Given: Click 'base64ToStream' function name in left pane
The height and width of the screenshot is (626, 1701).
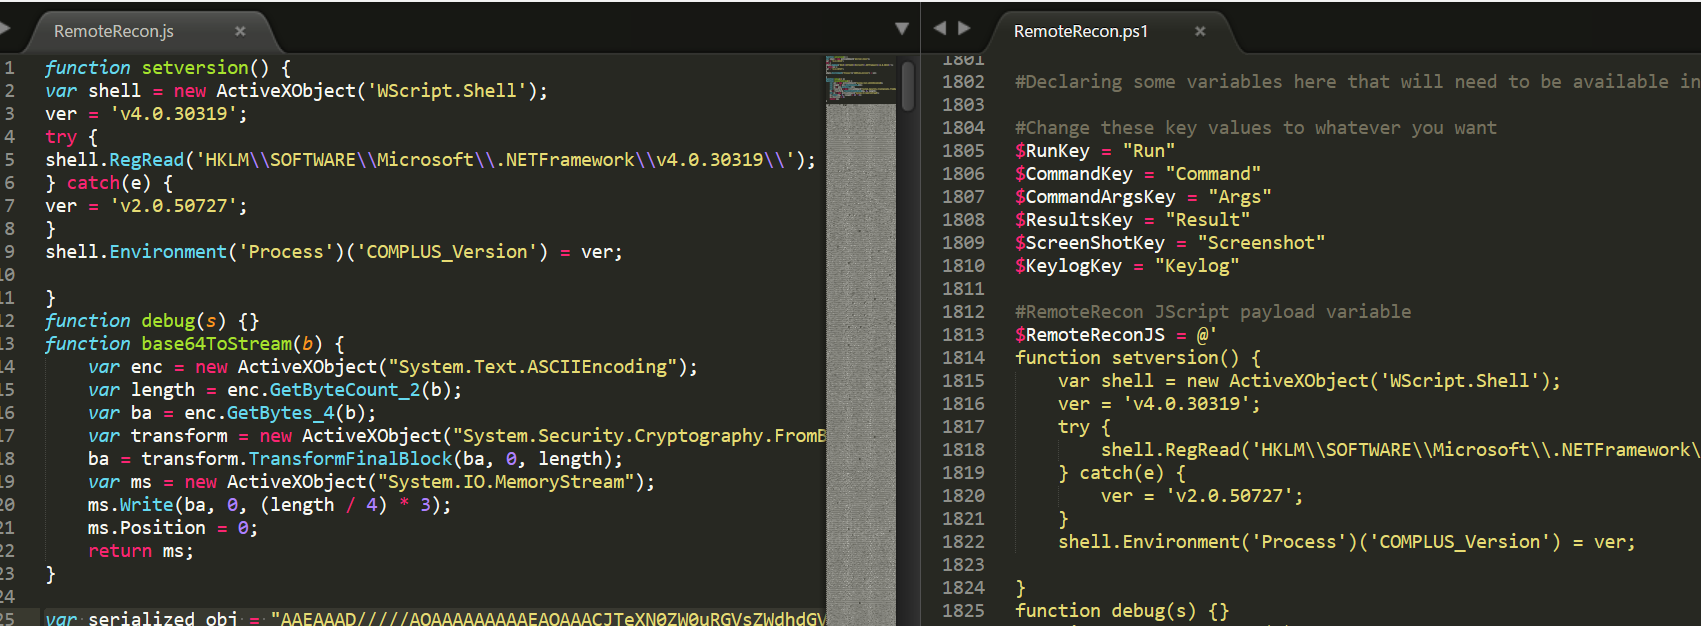Looking at the screenshot, I should 216,344.
